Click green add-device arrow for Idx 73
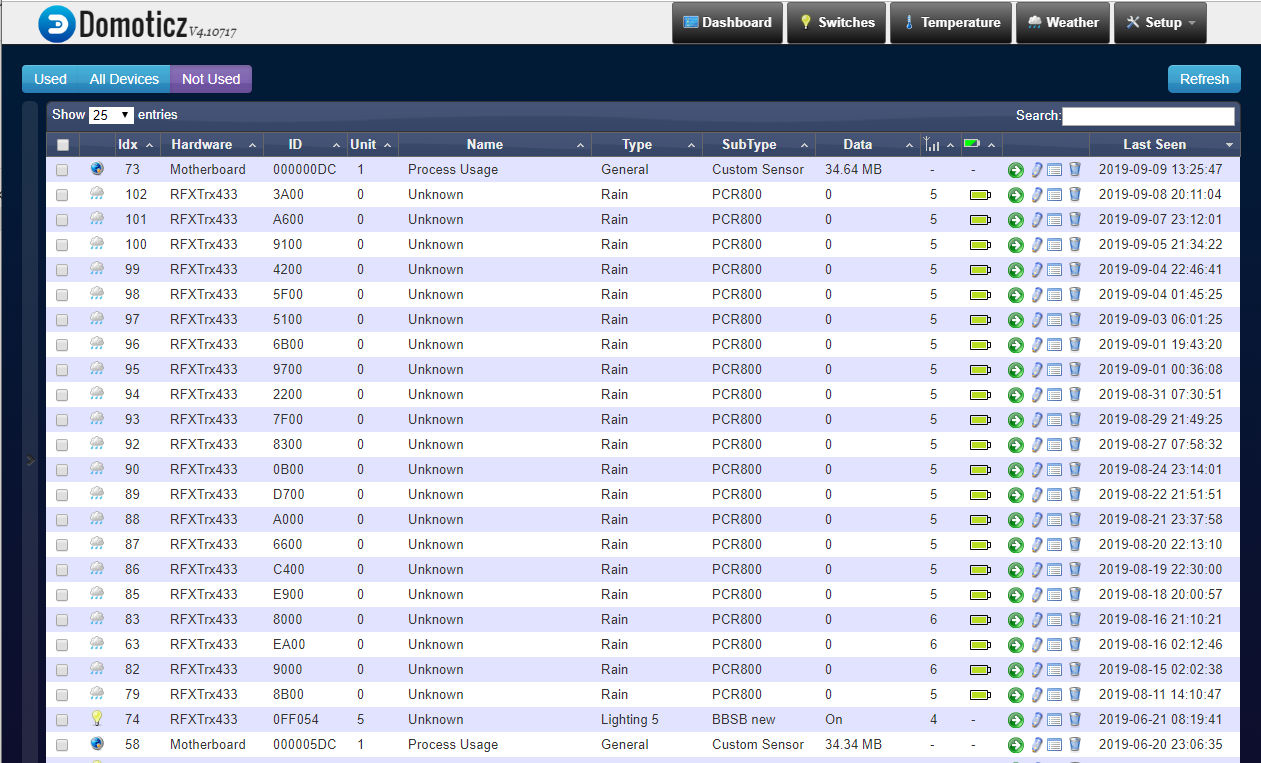 [1016, 170]
